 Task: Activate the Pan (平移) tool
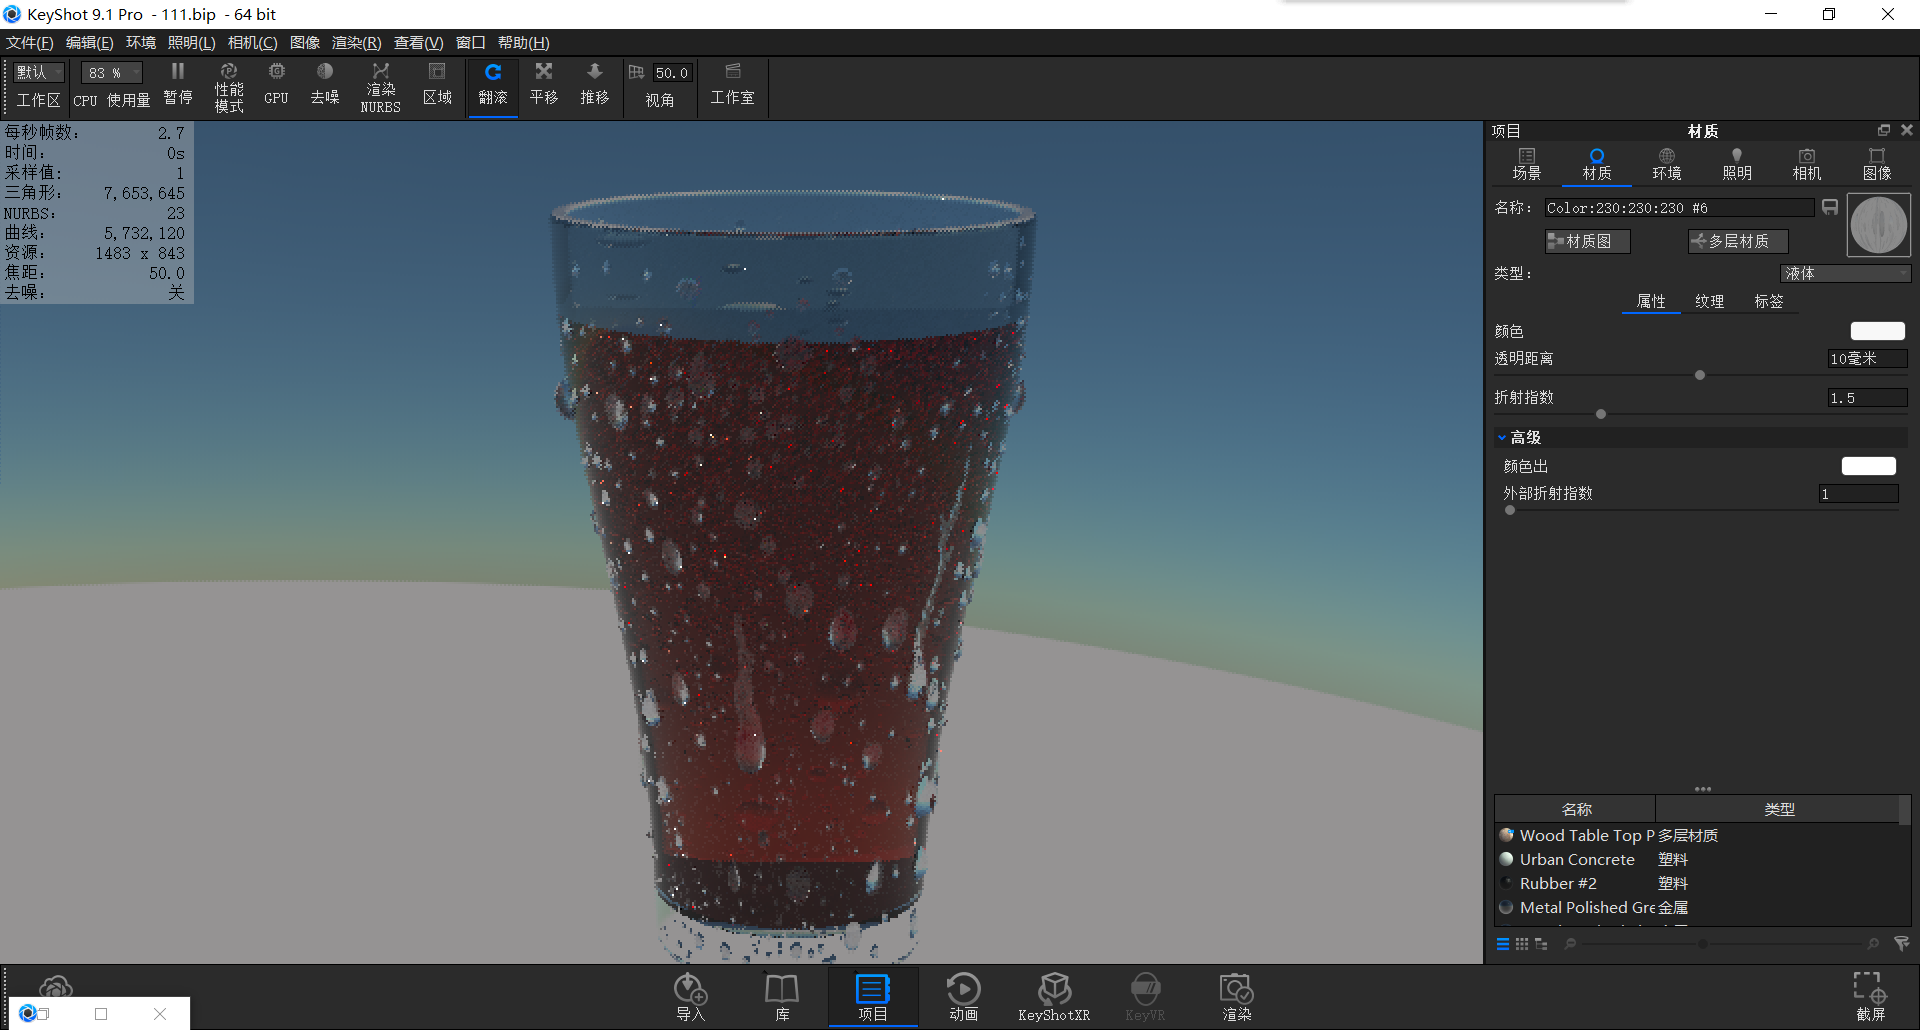(543, 85)
